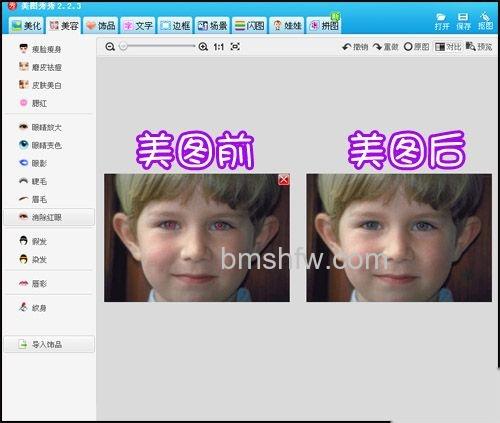Select the 眉毛 eyebrow tool
The height and width of the screenshot is (423, 500).
(x=33, y=199)
